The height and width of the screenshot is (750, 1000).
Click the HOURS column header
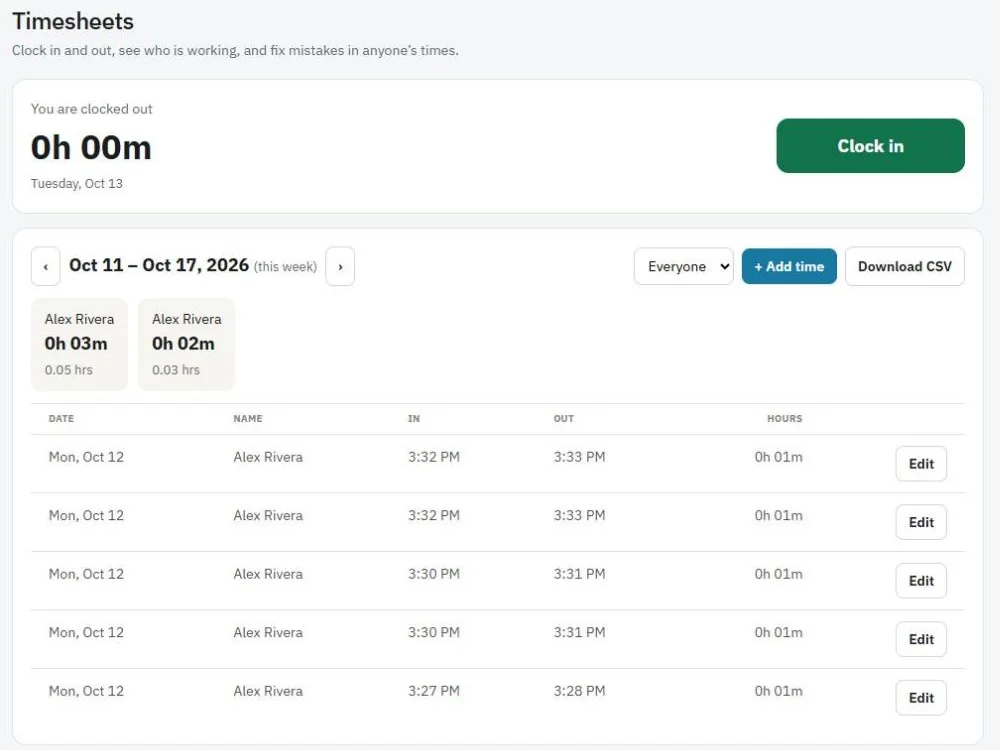pos(784,418)
